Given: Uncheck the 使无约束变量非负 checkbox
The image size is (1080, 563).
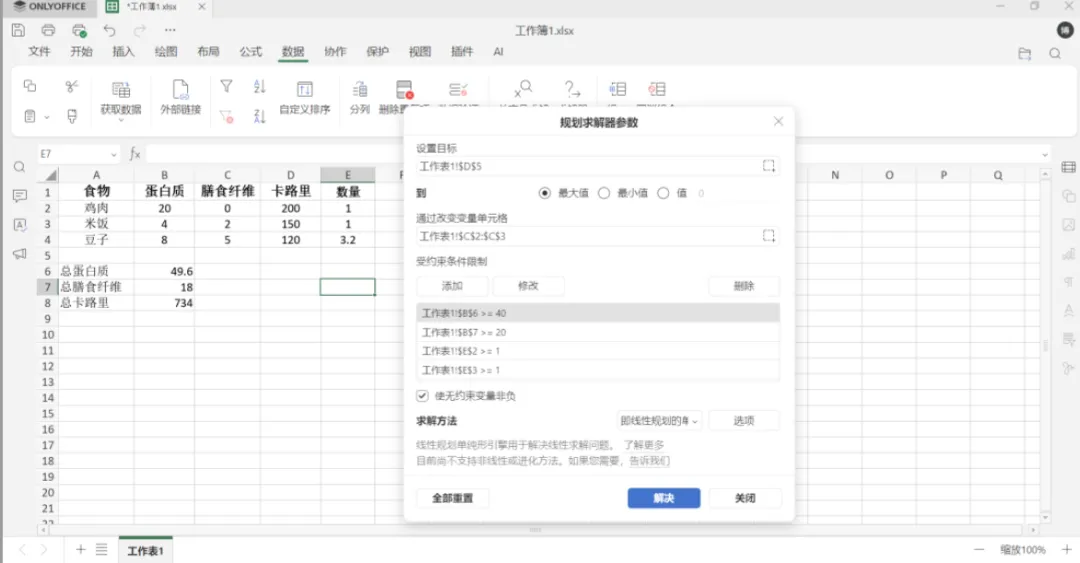Looking at the screenshot, I should coord(422,396).
